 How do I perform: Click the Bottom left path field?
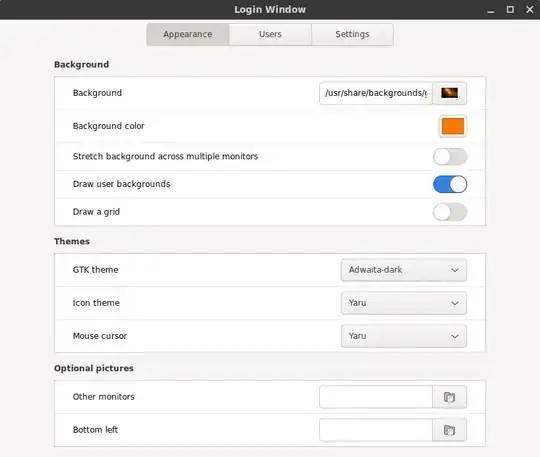point(376,430)
